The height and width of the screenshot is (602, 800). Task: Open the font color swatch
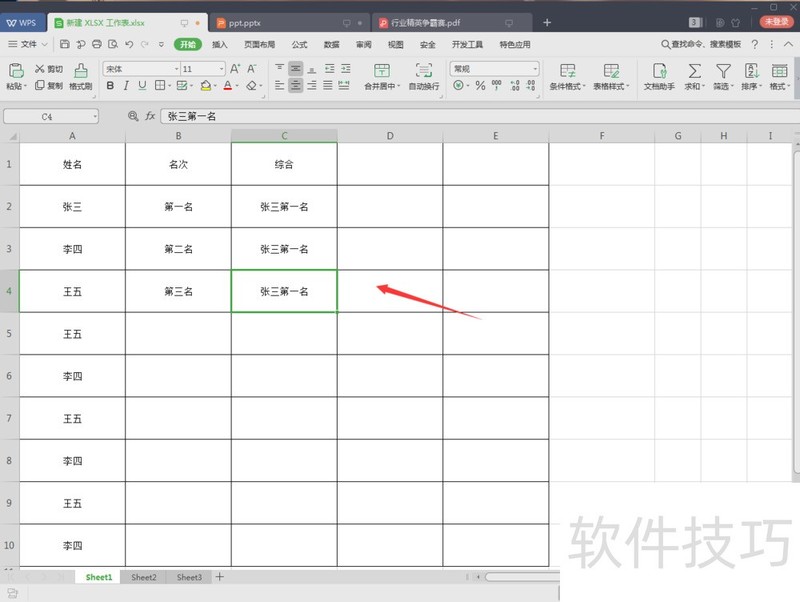pos(227,87)
